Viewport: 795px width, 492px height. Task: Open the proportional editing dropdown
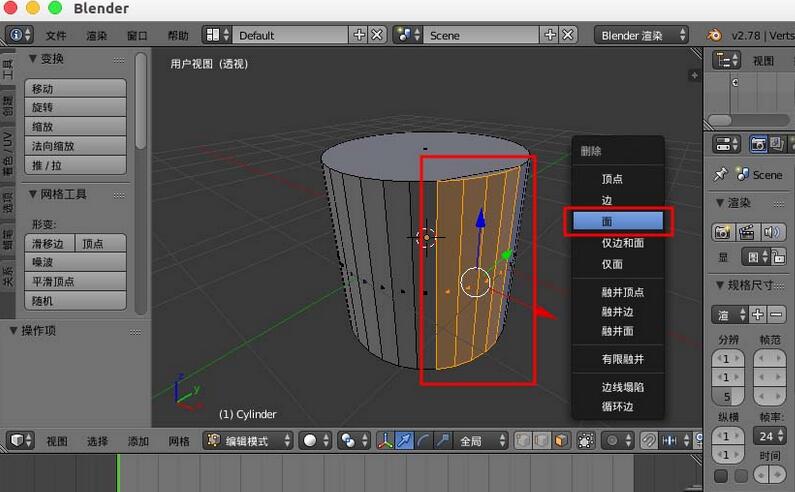[617, 440]
